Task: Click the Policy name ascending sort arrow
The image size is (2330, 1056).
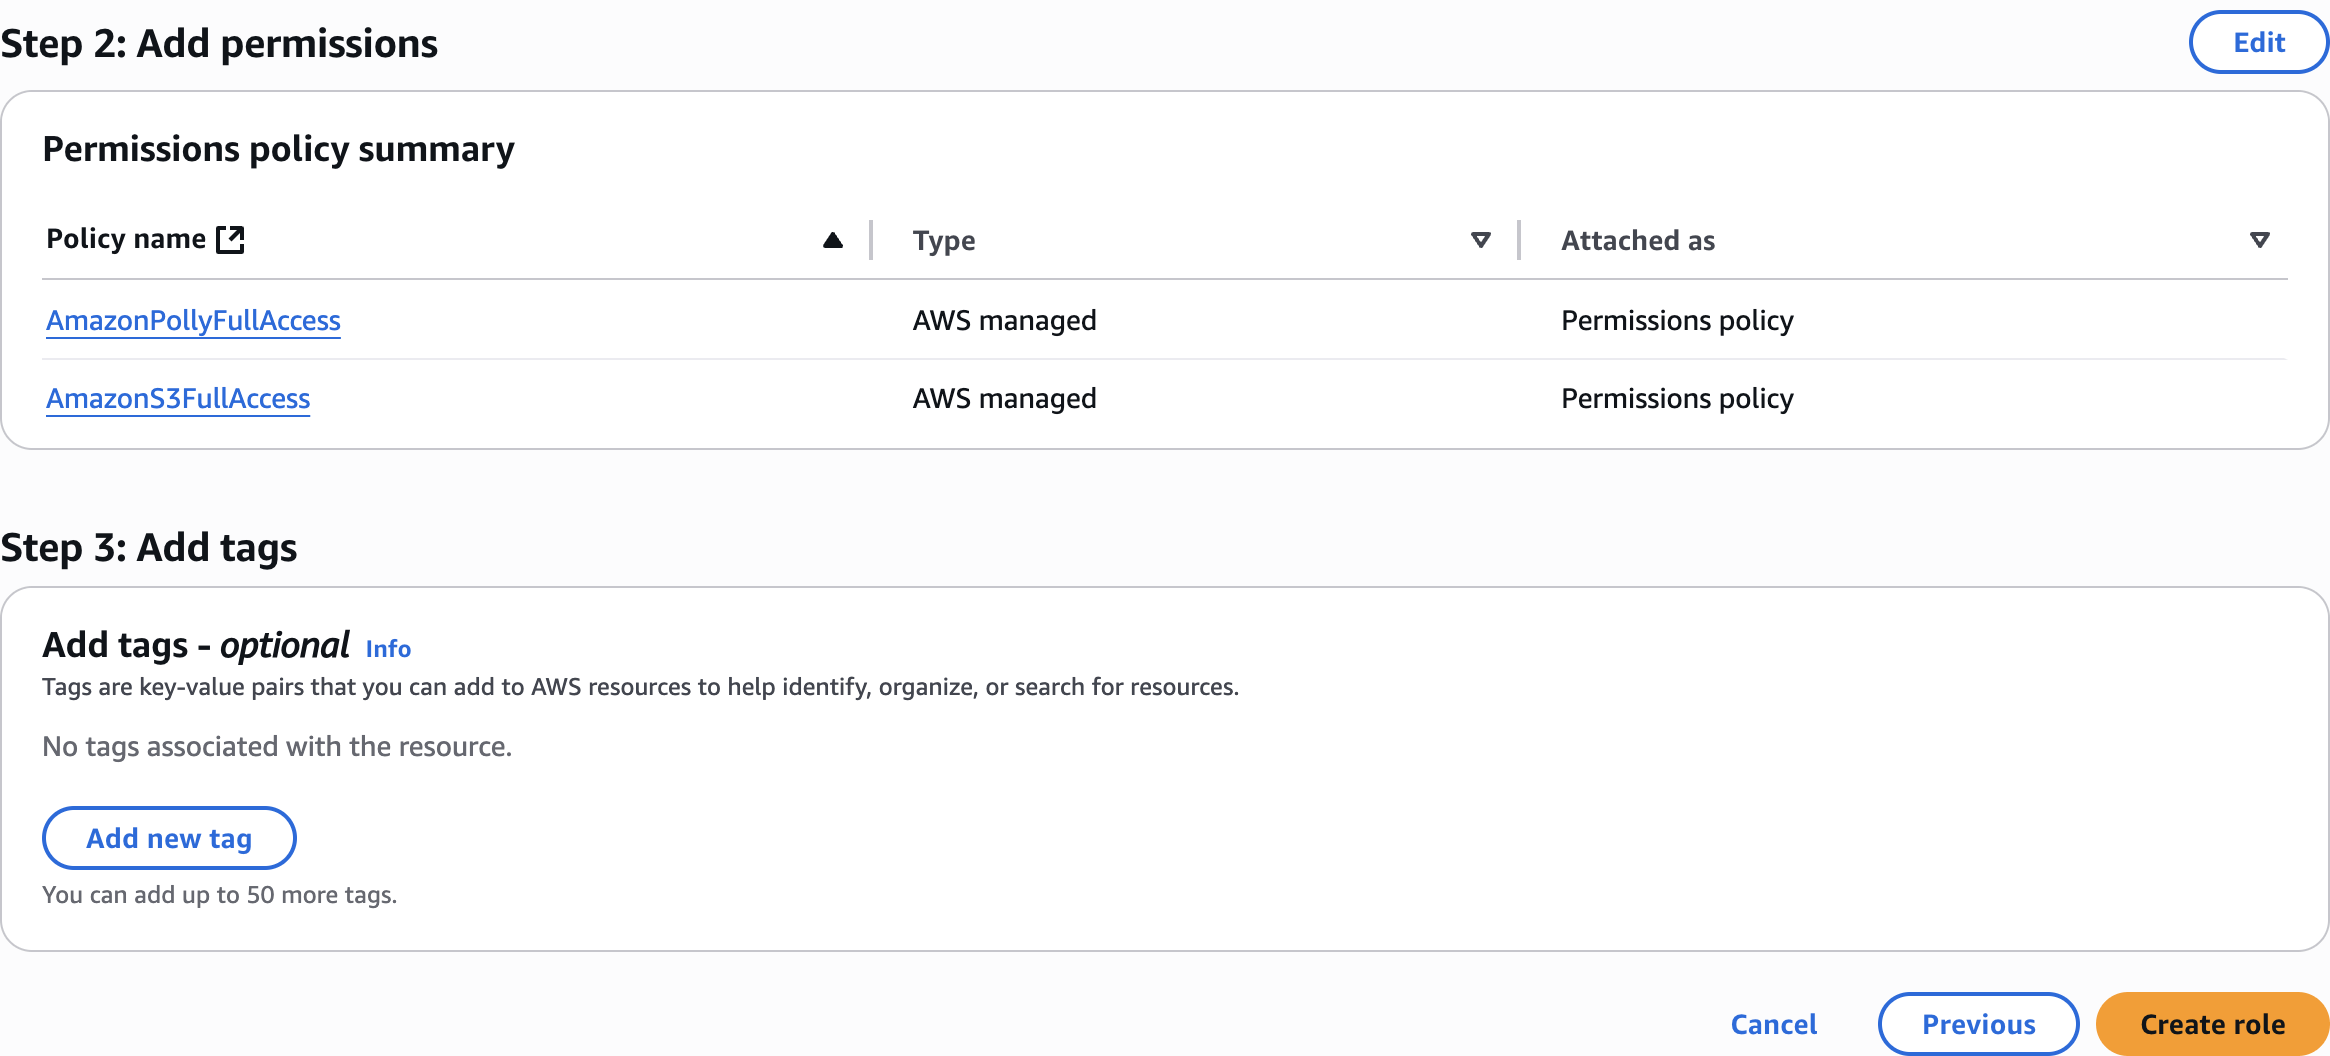Action: 832,240
